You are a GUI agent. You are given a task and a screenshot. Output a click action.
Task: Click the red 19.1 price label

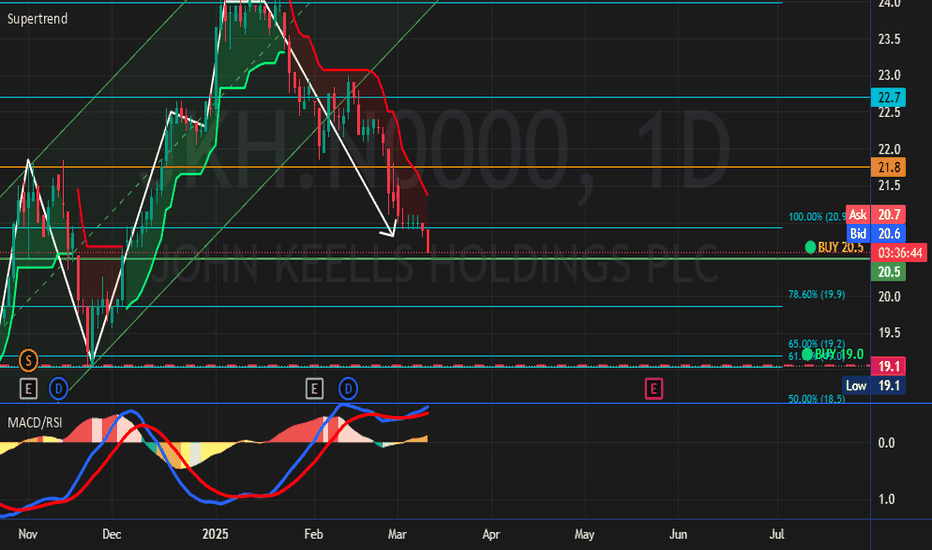pyautogui.click(x=888, y=366)
